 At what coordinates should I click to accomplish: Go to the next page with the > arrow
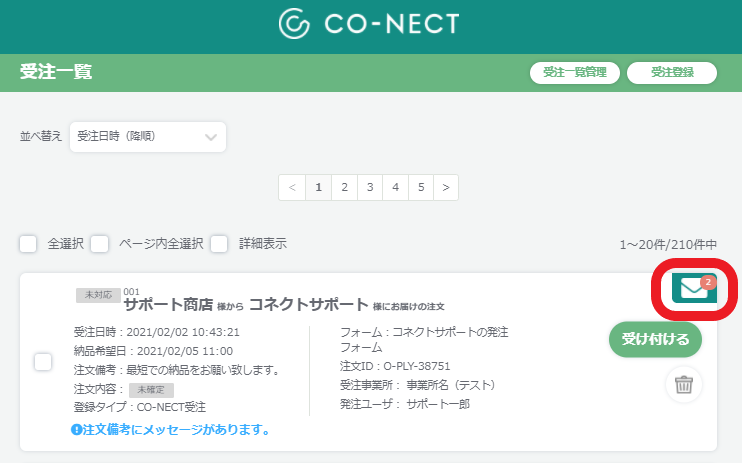coord(446,187)
